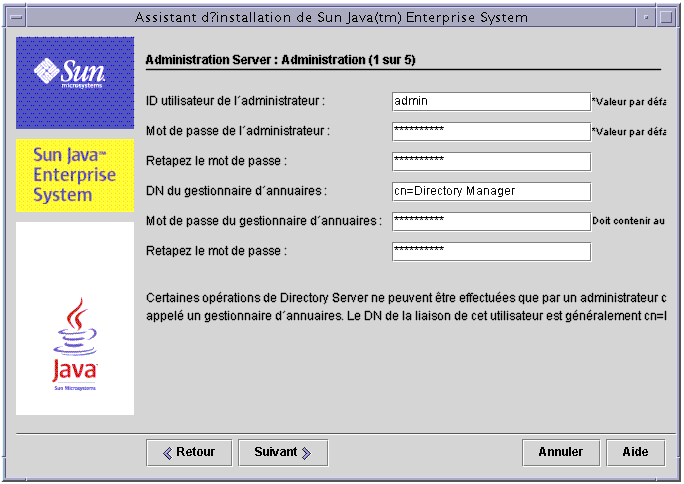Click label Mot de passe du gestionnaire d'annuaires
Image resolution: width=684 pixels, height=484 pixels.
pyautogui.click(x=264, y=221)
